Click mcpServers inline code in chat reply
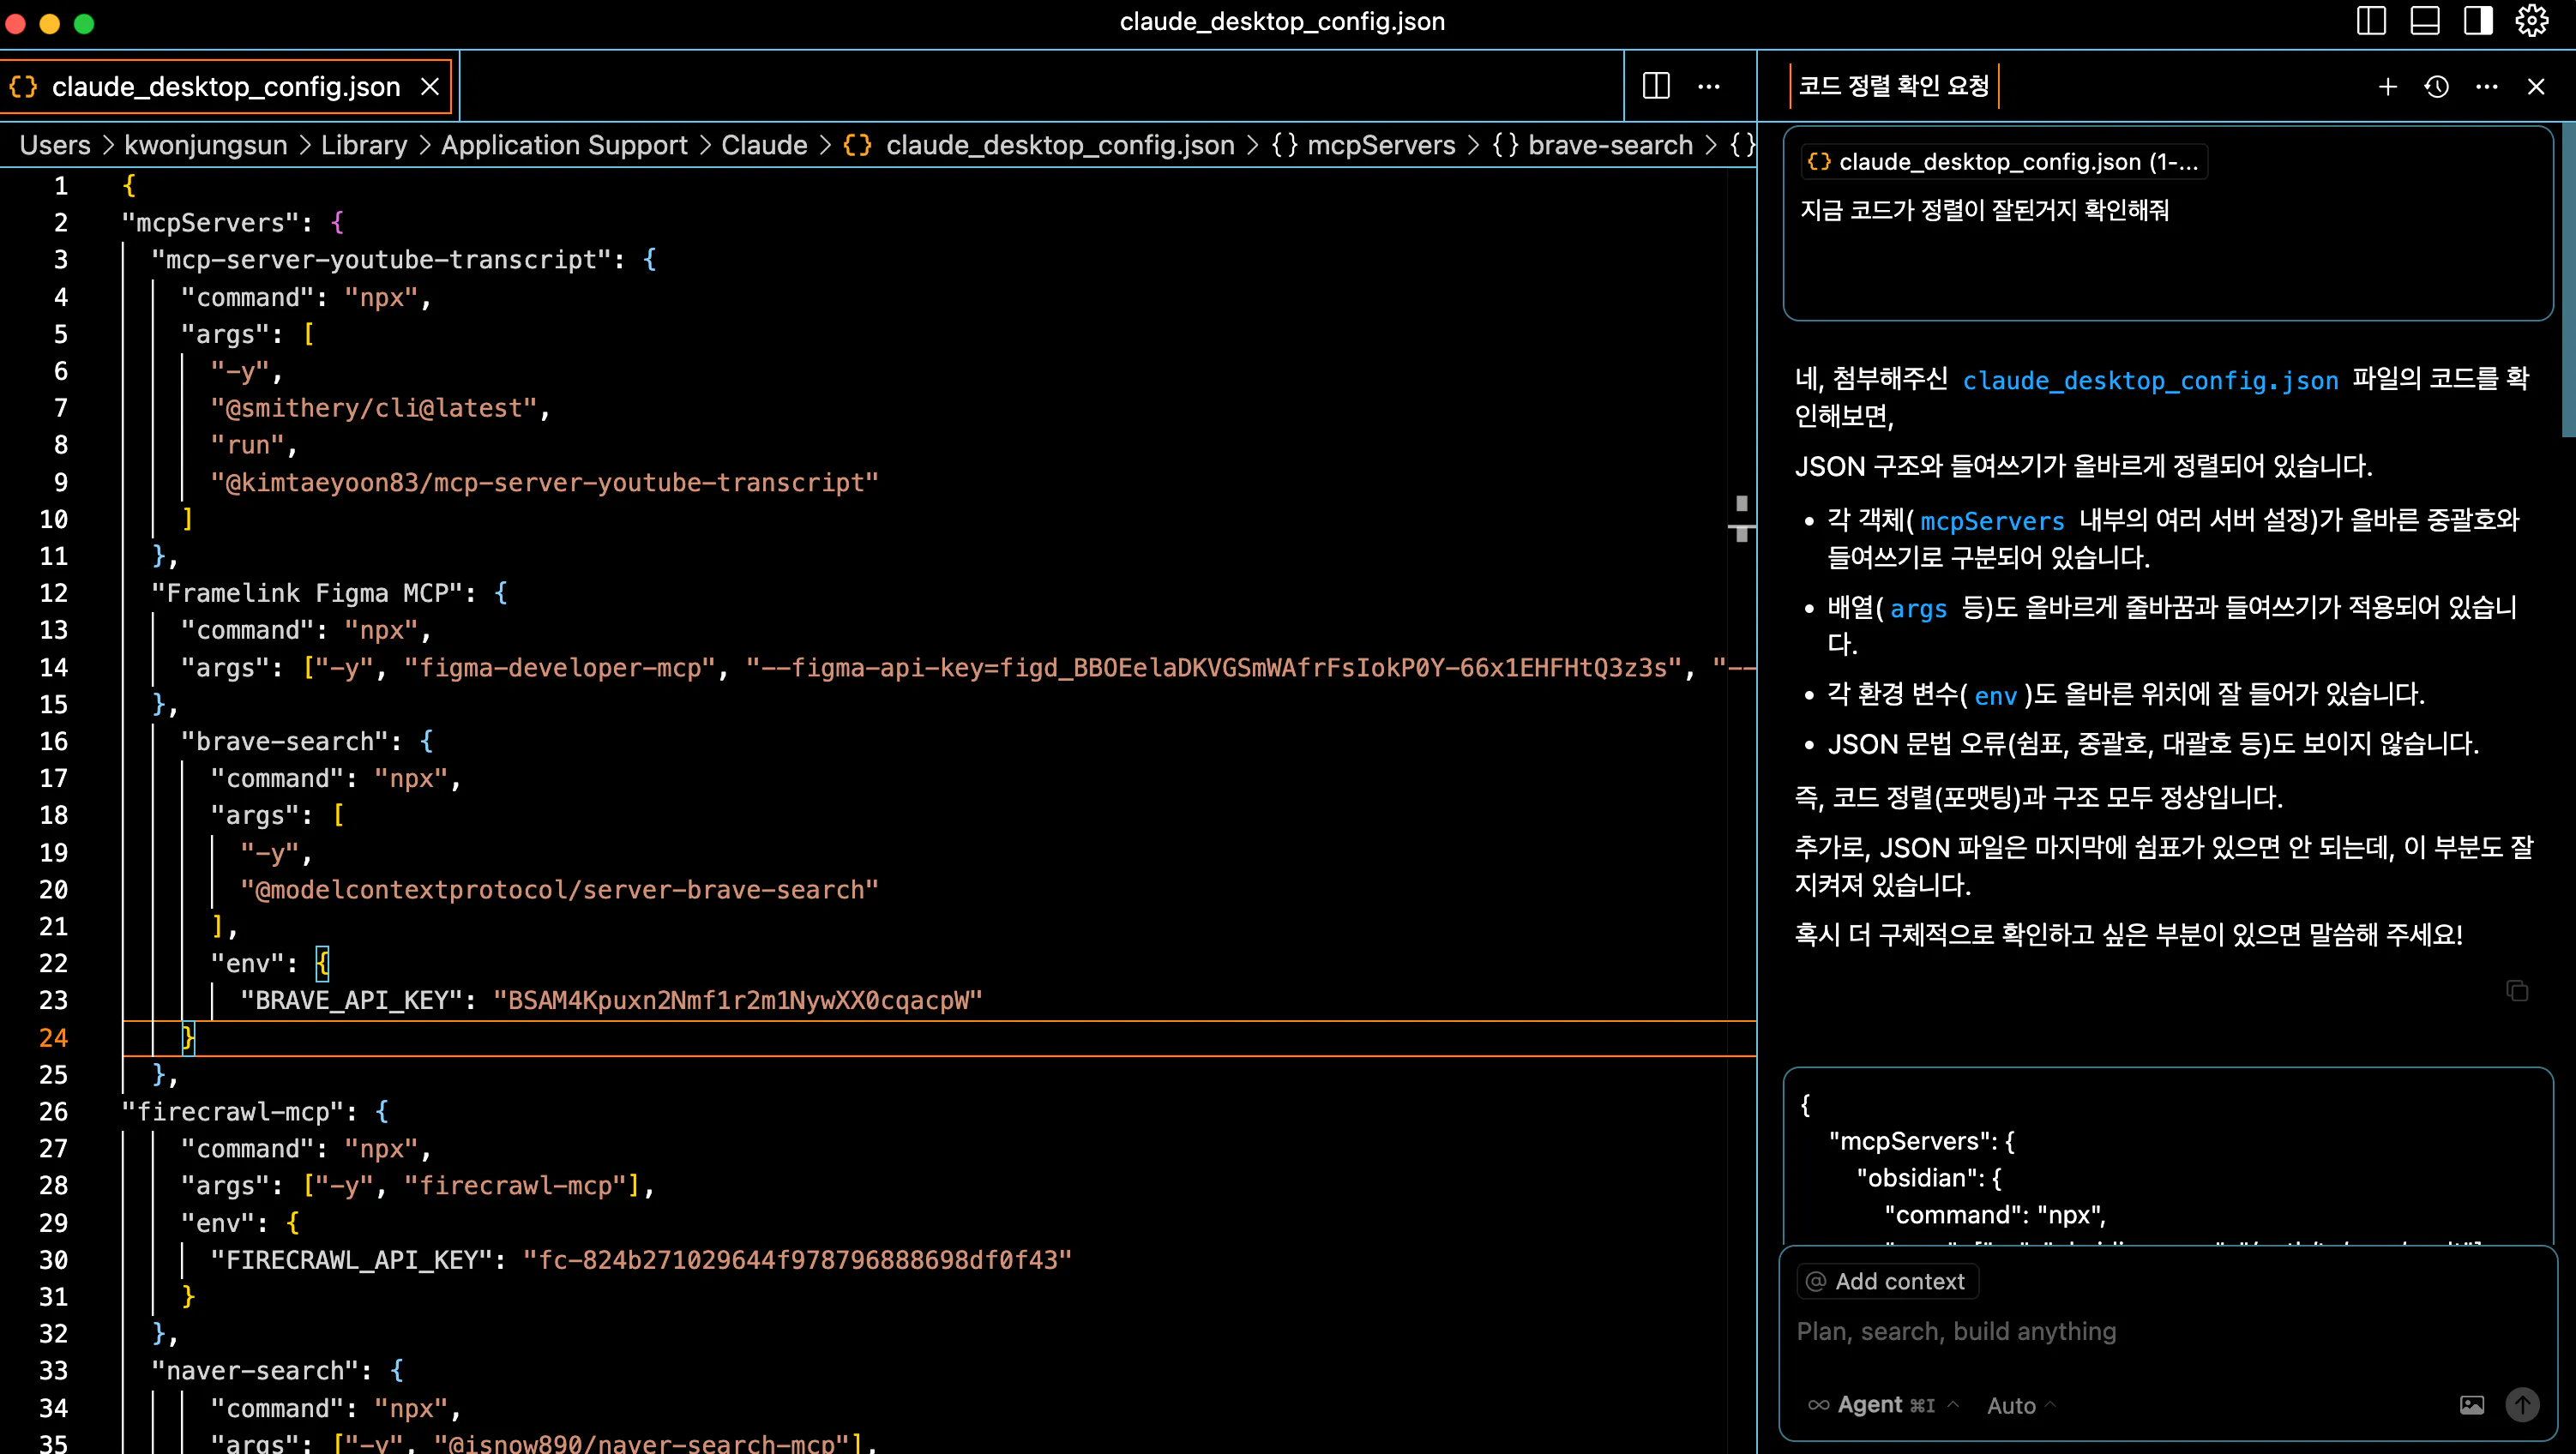2576x1454 pixels. click(x=1992, y=520)
